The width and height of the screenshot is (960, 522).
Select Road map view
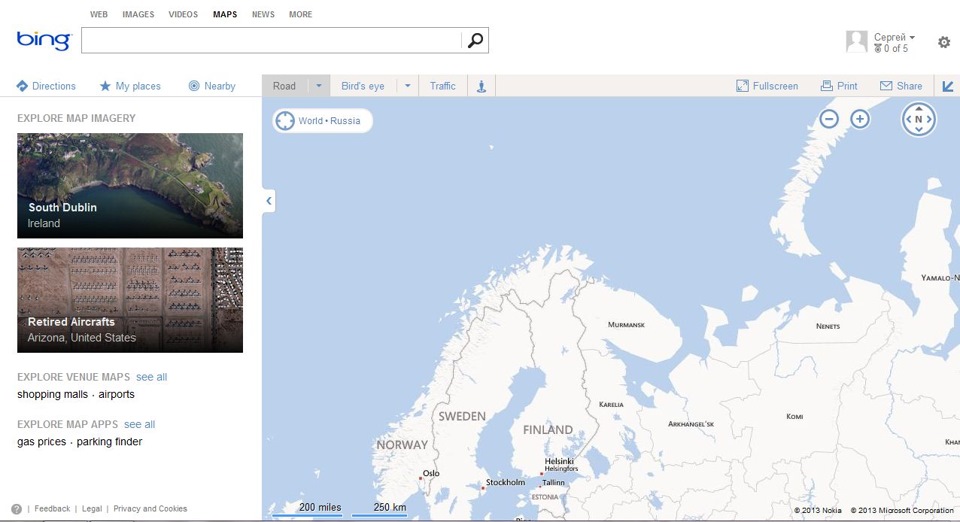tap(285, 86)
